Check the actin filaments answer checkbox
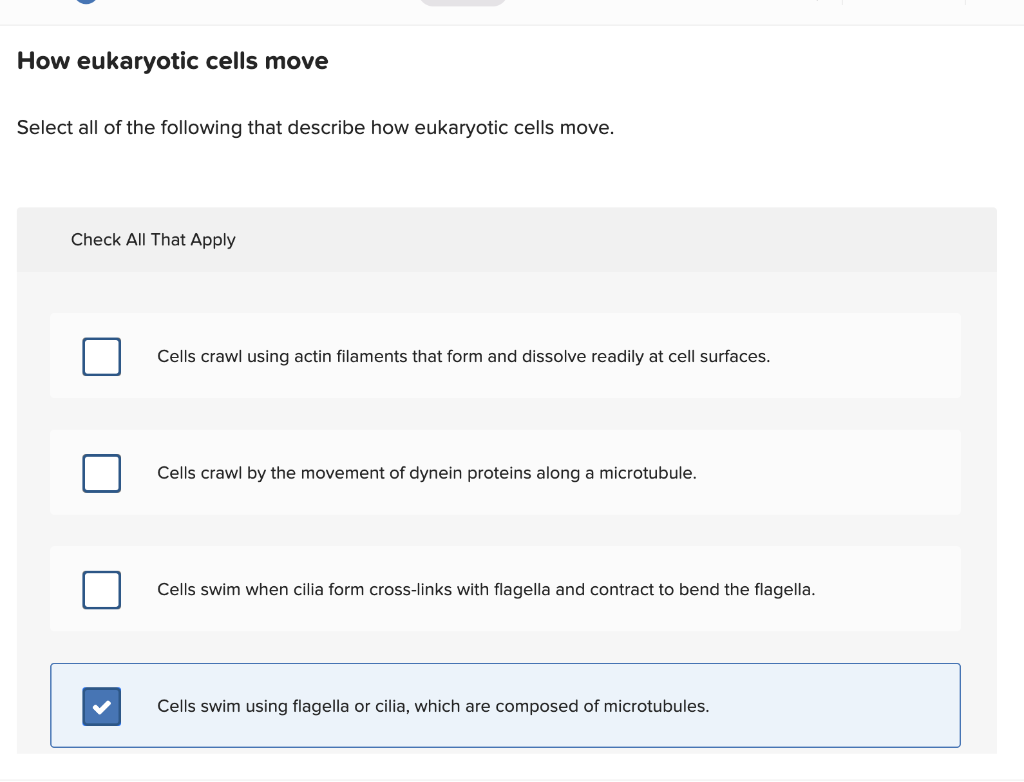The width and height of the screenshot is (1024, 782). click(x=102, y=356)
